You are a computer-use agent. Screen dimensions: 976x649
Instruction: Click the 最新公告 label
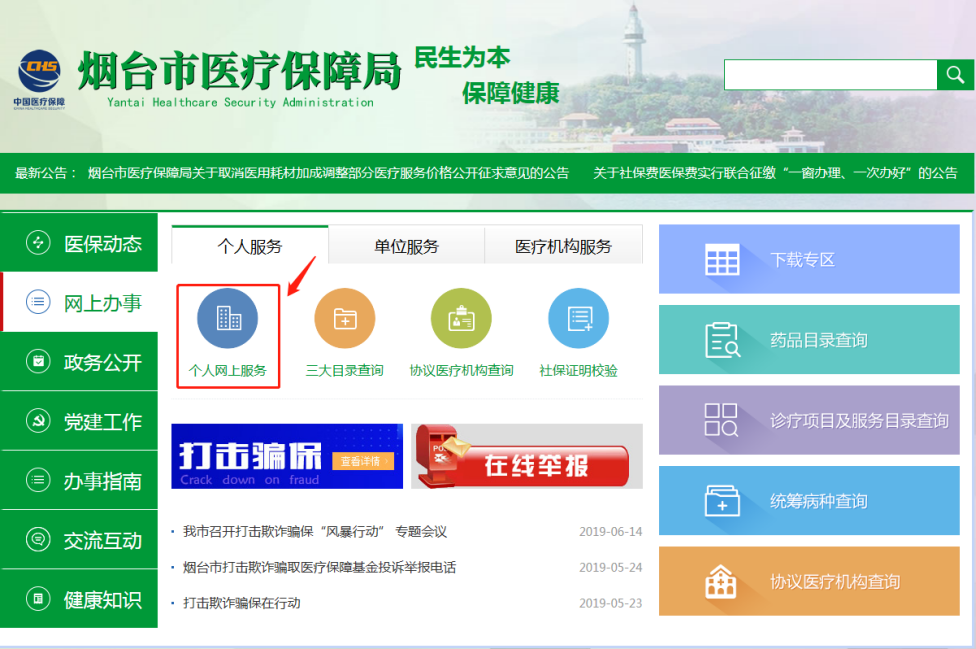[x=45, y=173]
